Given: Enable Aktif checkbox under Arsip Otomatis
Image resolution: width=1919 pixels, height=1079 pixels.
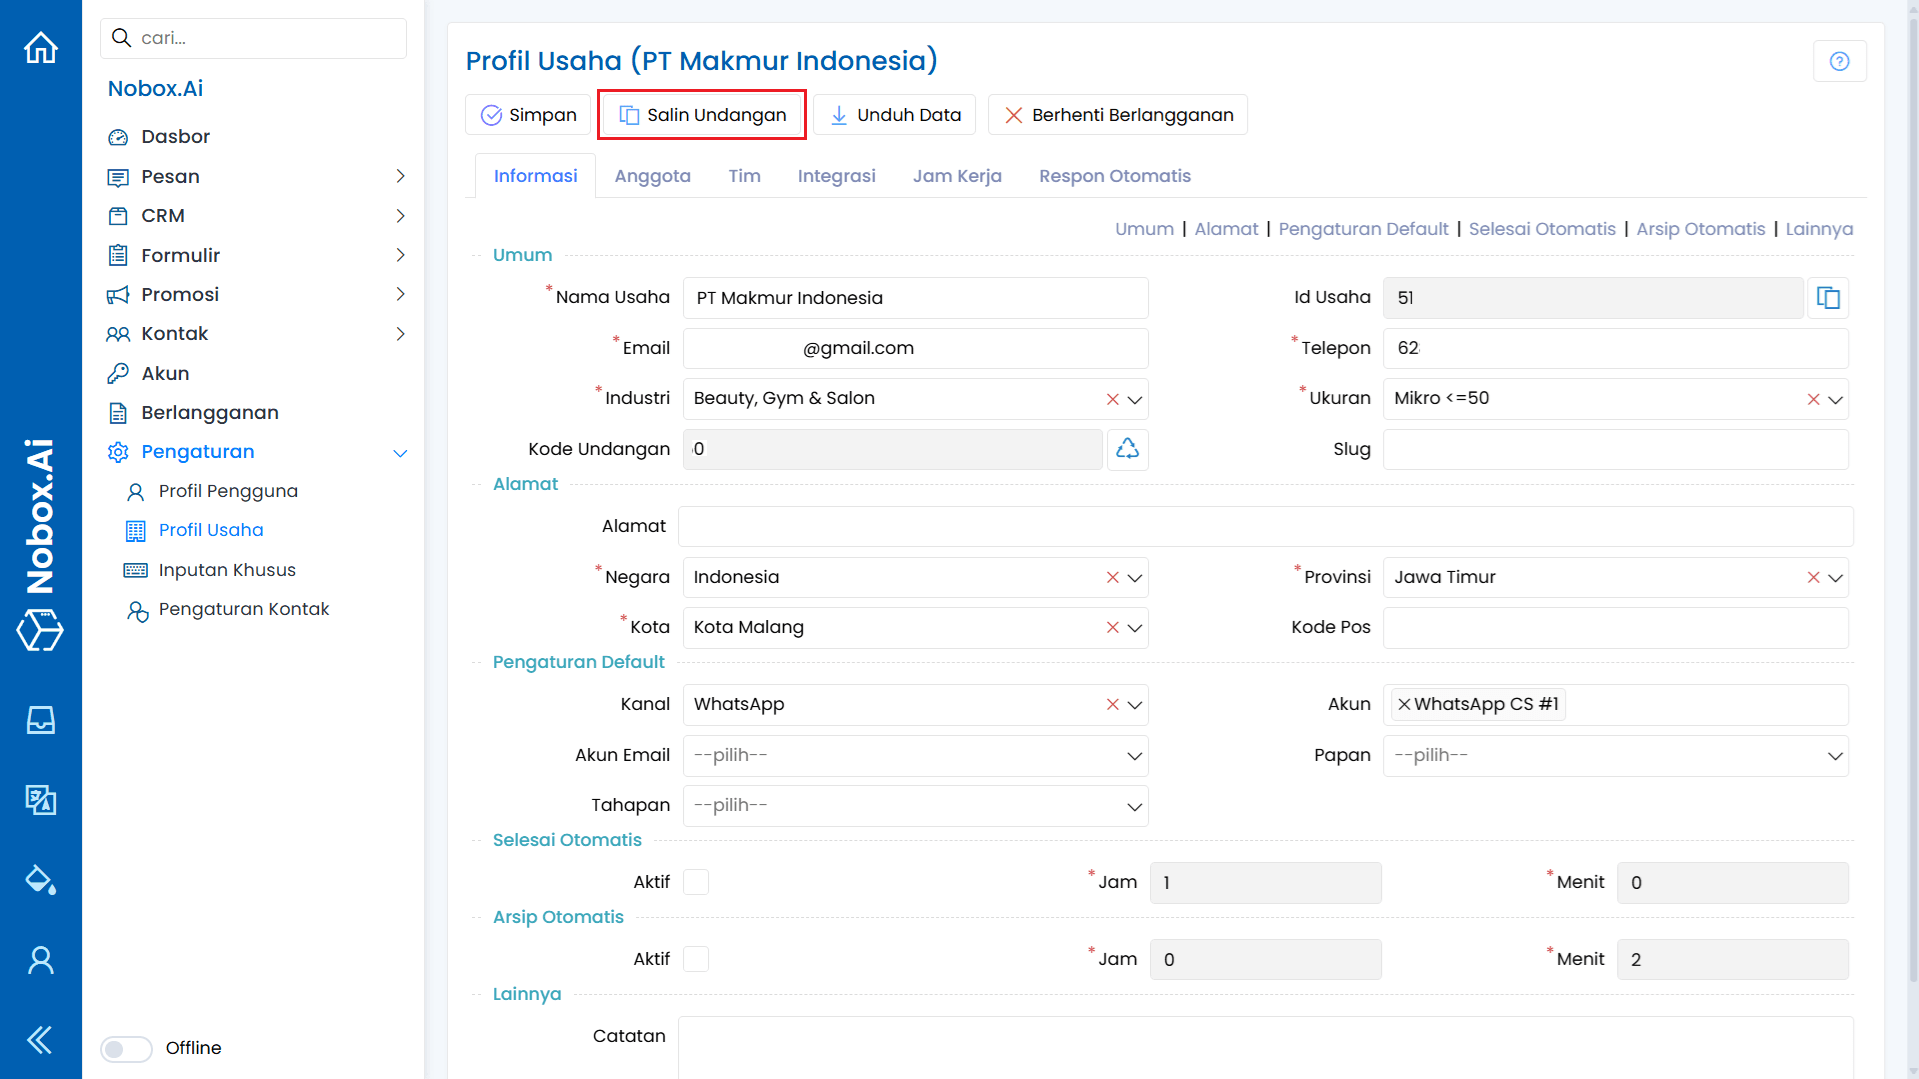Looking at the screenshot, I should pyautogui.click(x=696, y=958).
